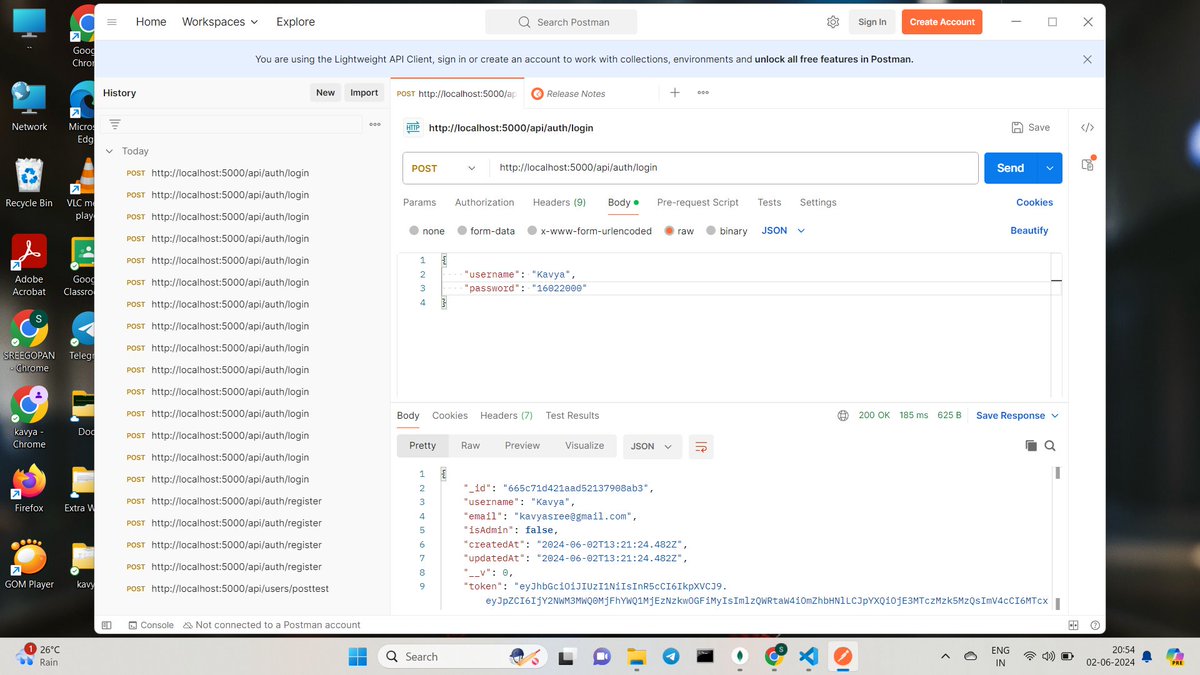This screenshot has height=675, width=1200.
Task: Switch response view to Raw
Action: [x=470, y=446]
